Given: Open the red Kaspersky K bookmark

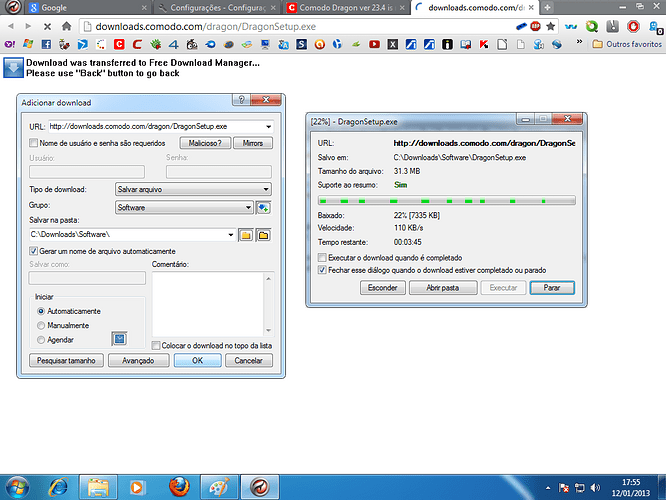Looking at the screenshot, I should [484, 44].
